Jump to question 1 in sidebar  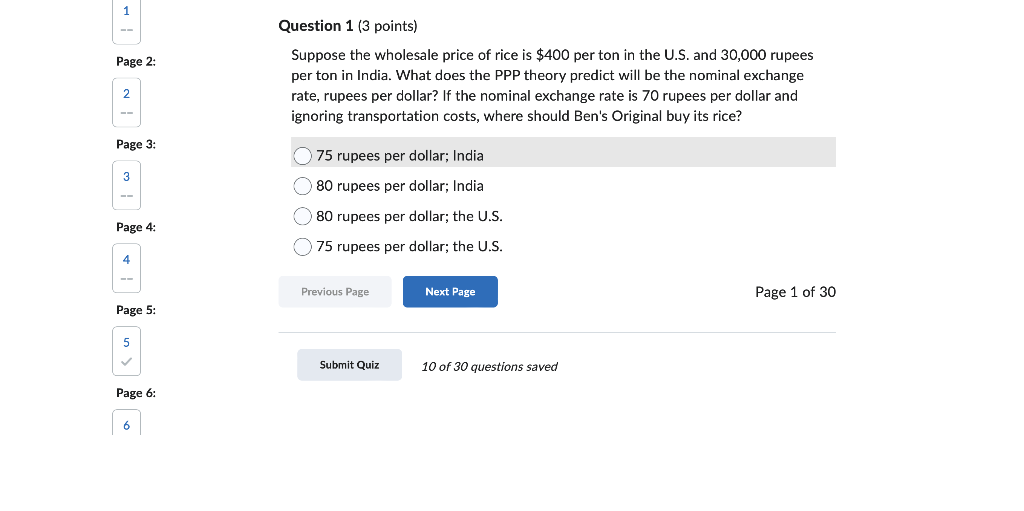[126, 20]
